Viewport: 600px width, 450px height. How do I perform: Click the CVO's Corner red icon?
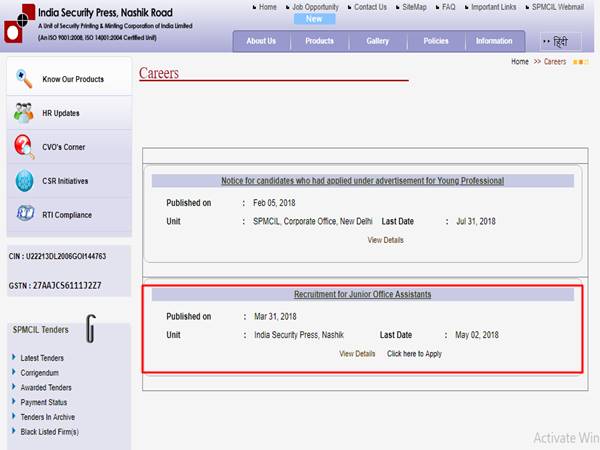click(x=24, y=147)
